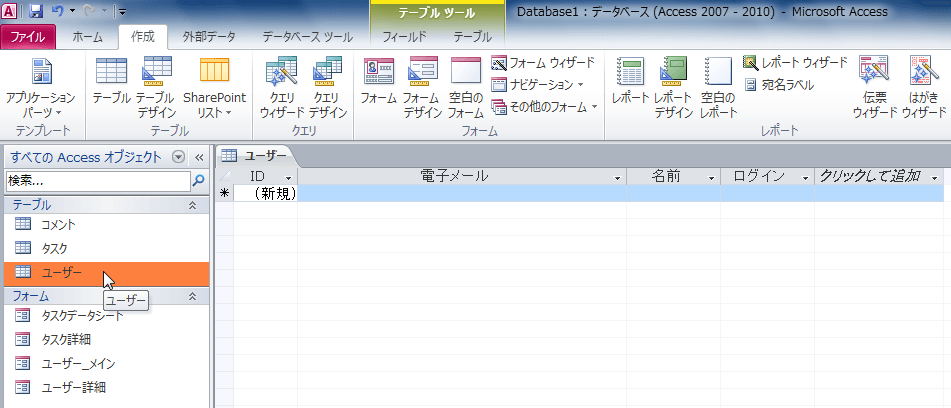Click the 検索 search box
This screenshot has height=408, width=951.
point(98,180)
